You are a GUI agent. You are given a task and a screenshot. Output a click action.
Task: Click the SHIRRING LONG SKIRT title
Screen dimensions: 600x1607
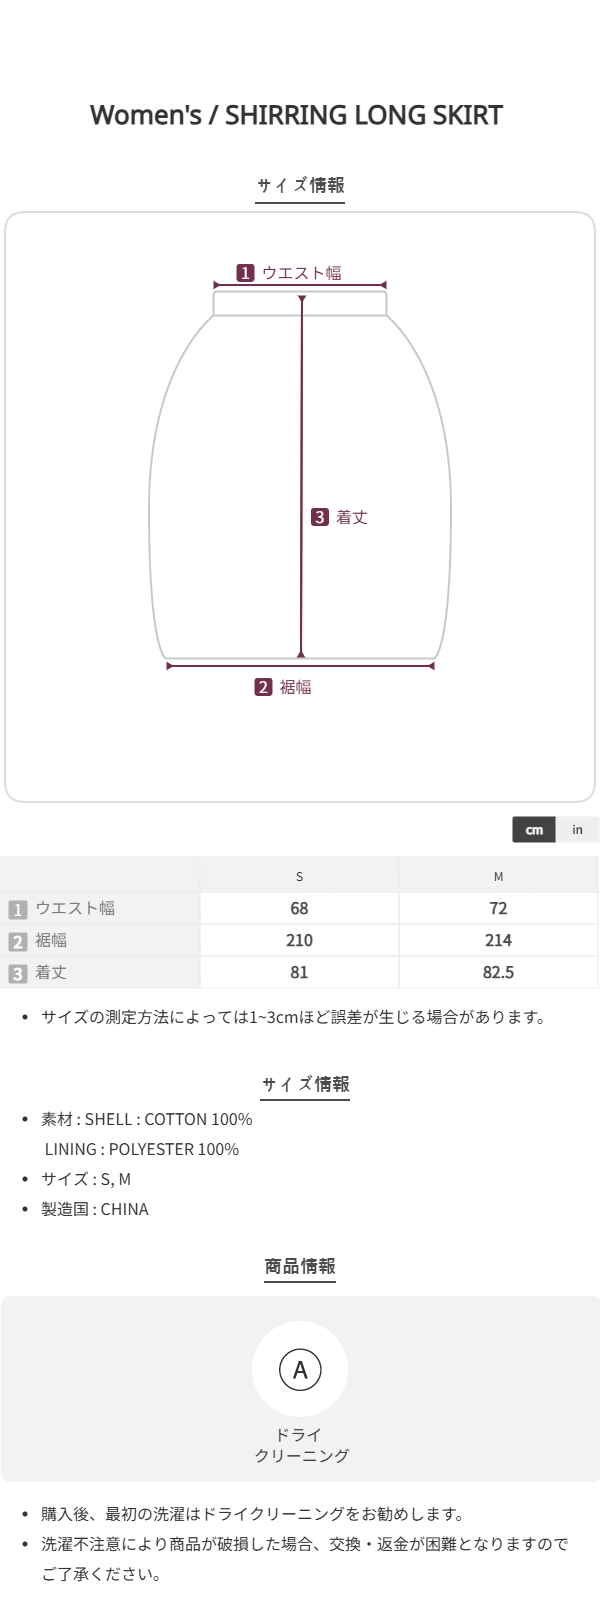point(296,115)
